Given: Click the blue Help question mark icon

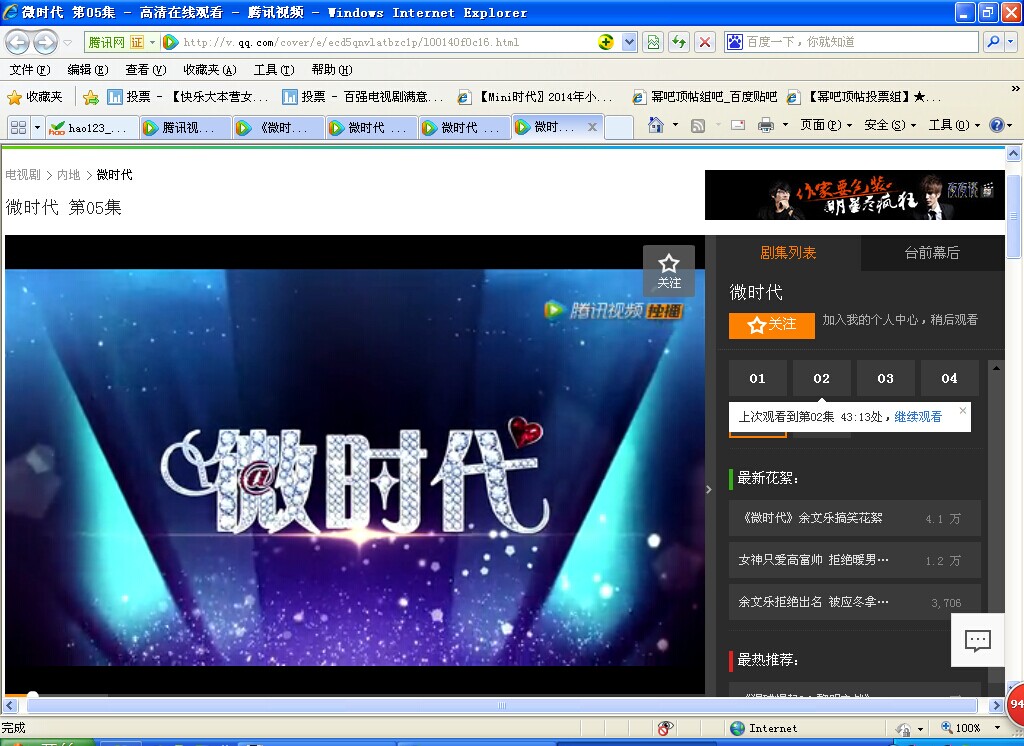Looking at the screenshot, I should tap(996, 125).
